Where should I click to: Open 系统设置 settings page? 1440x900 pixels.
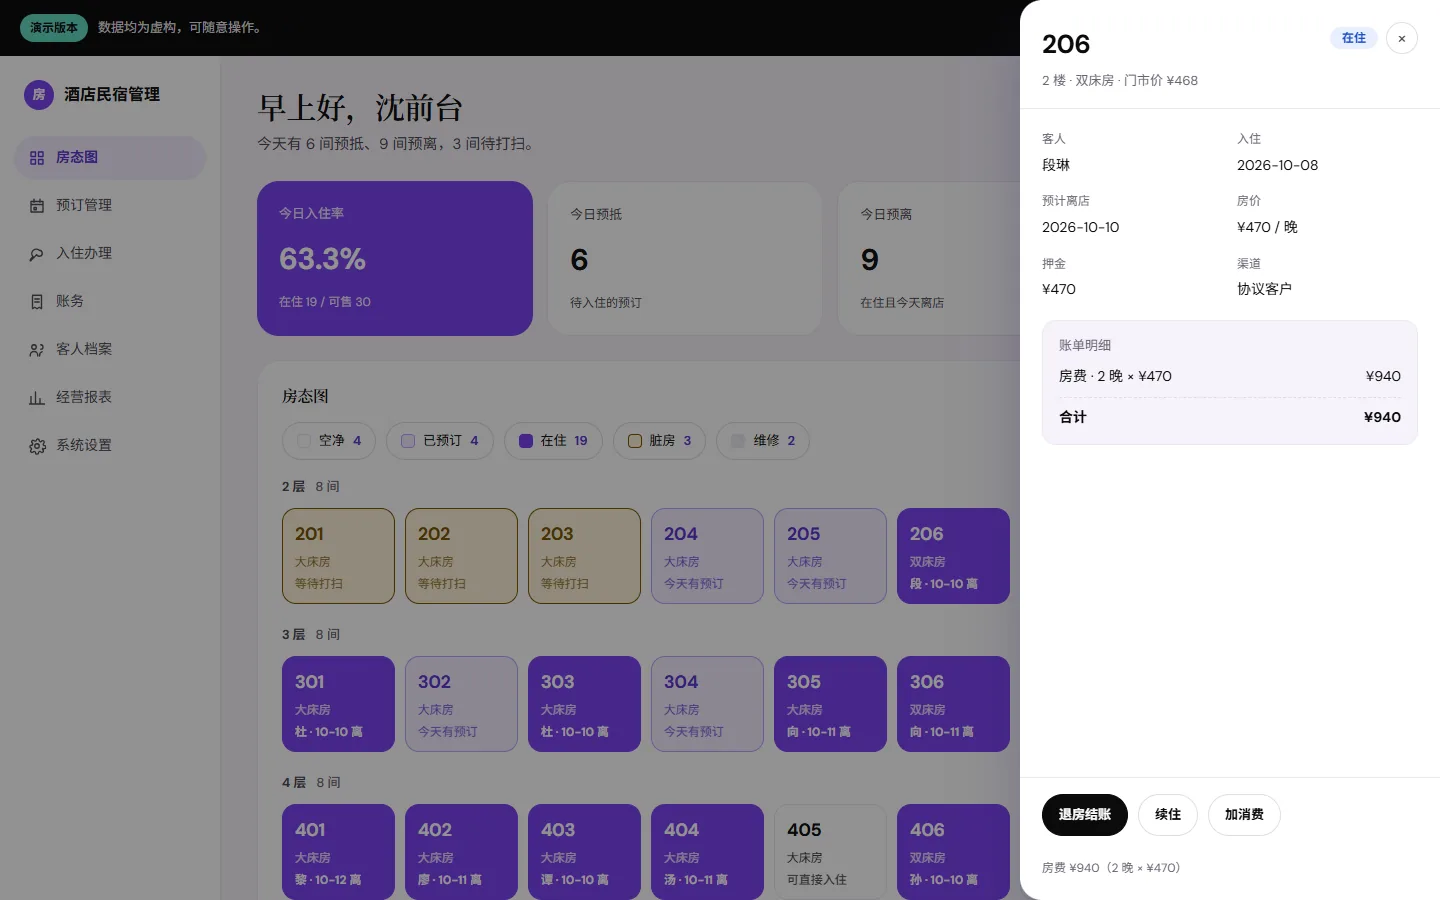coord(110,446)
